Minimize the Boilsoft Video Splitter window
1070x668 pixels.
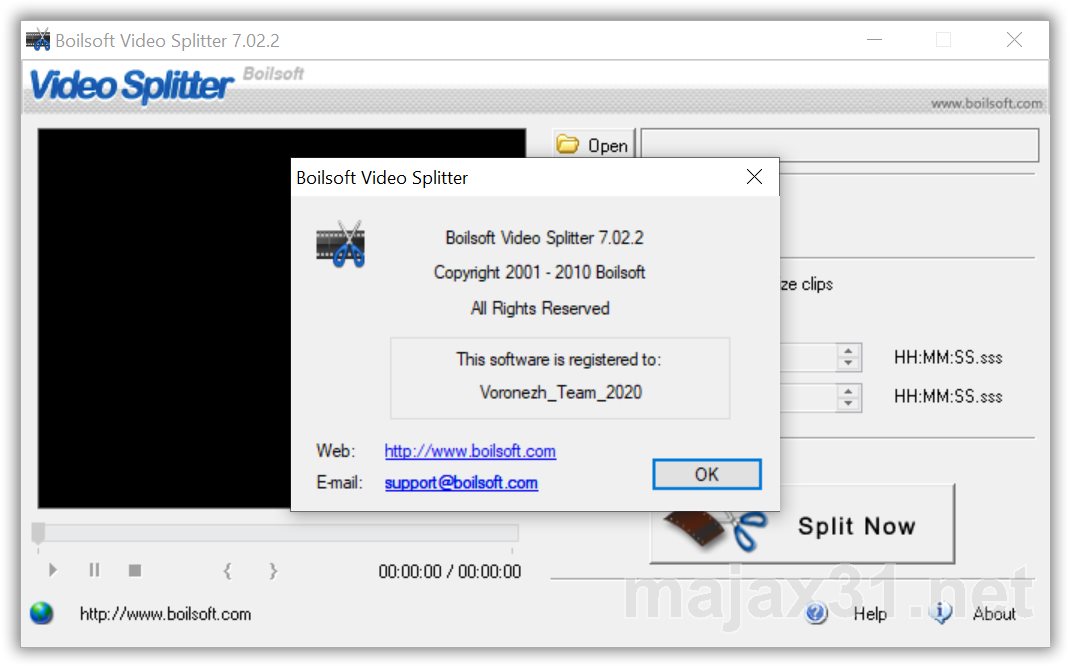coord(874,40)
